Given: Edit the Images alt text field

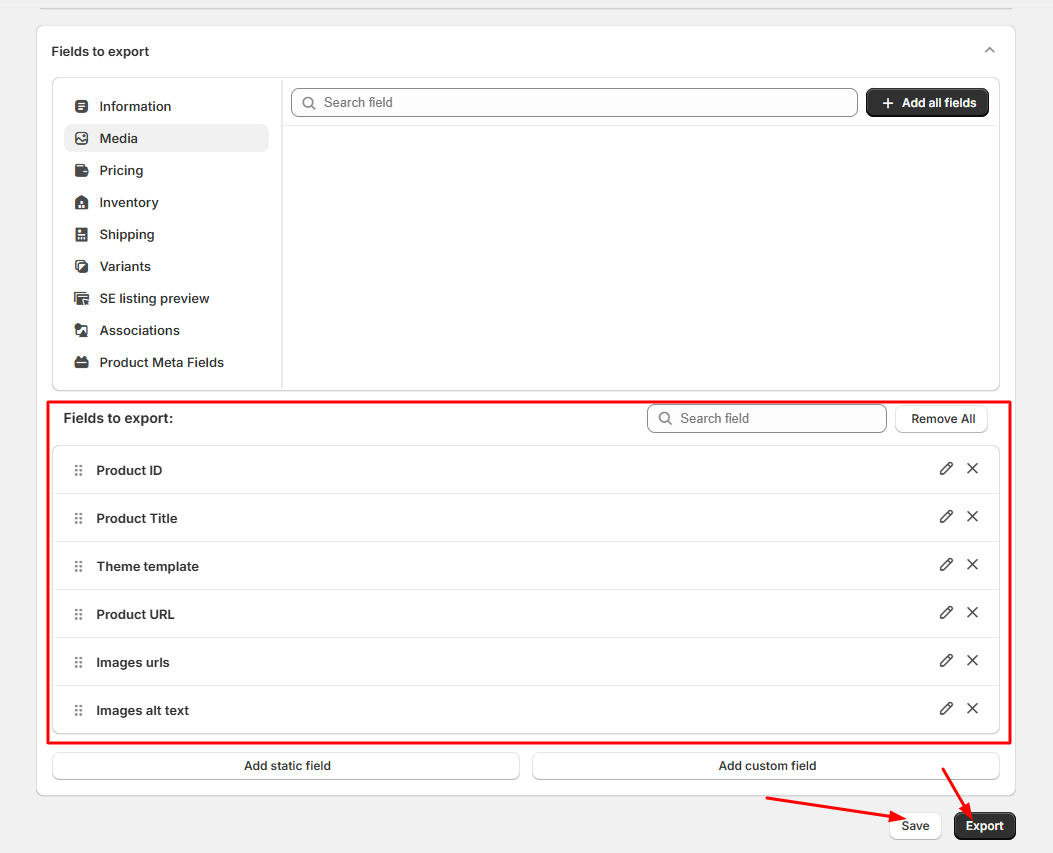Looking at the screenshot, I should [x=946, y=709].
